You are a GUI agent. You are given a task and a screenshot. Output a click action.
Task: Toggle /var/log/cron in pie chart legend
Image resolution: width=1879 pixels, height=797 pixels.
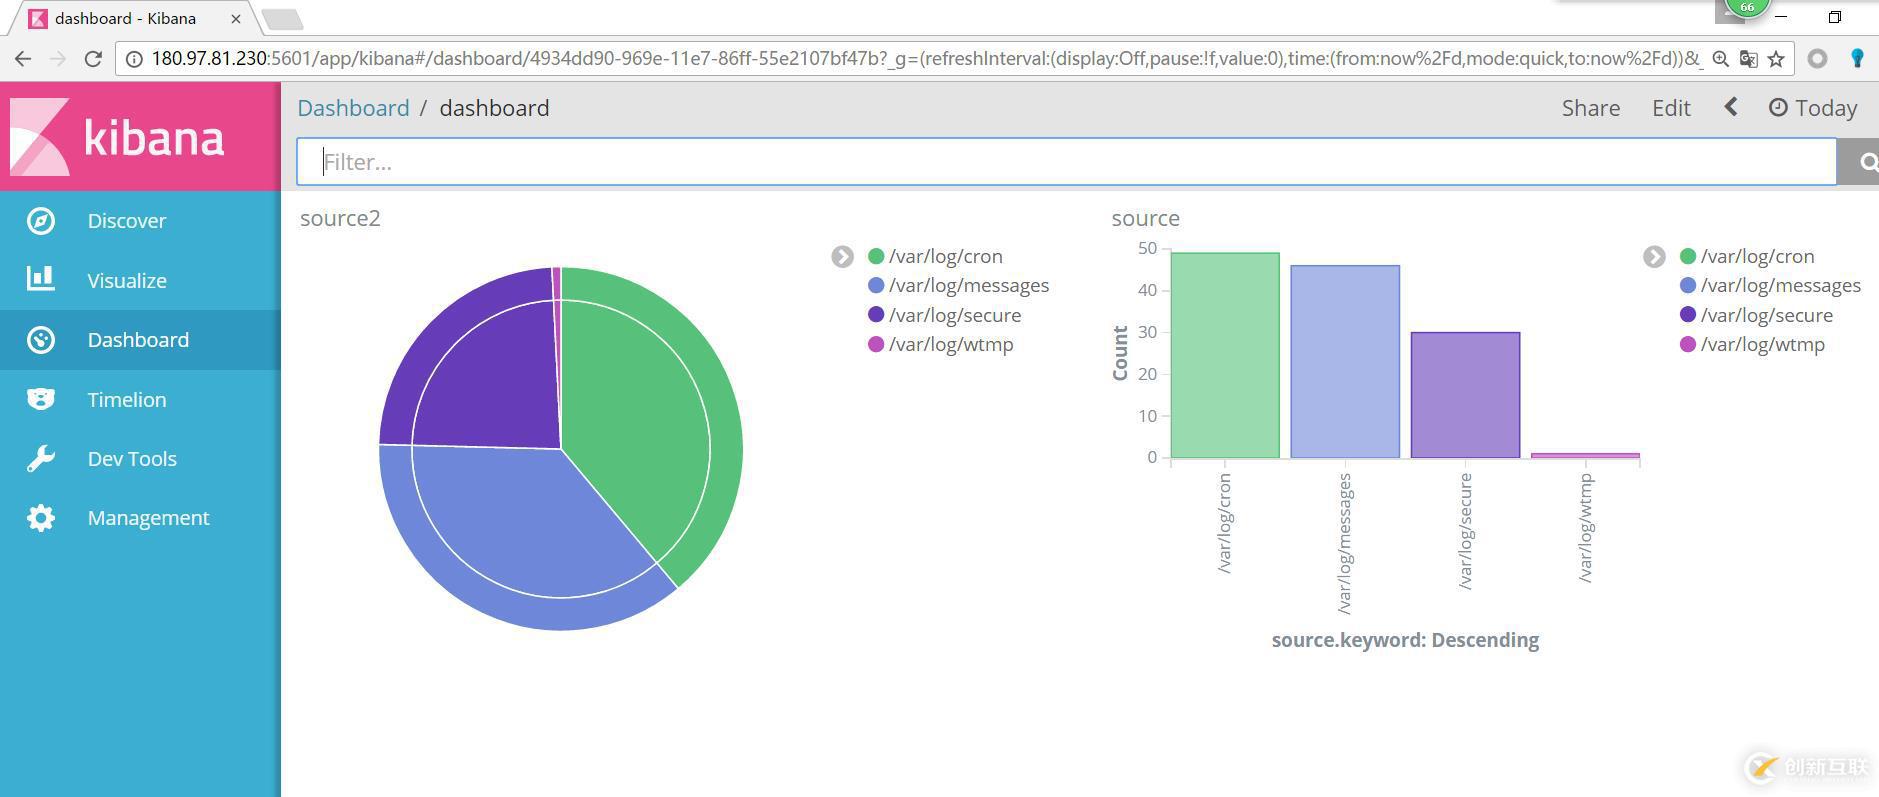(944, 257)
